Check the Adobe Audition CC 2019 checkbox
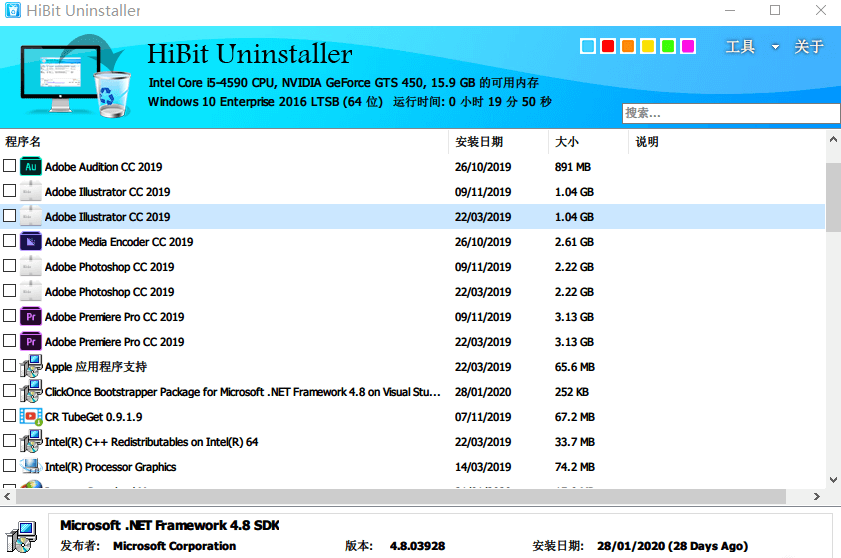The image size is (841, 558). [x=10, y=166]
